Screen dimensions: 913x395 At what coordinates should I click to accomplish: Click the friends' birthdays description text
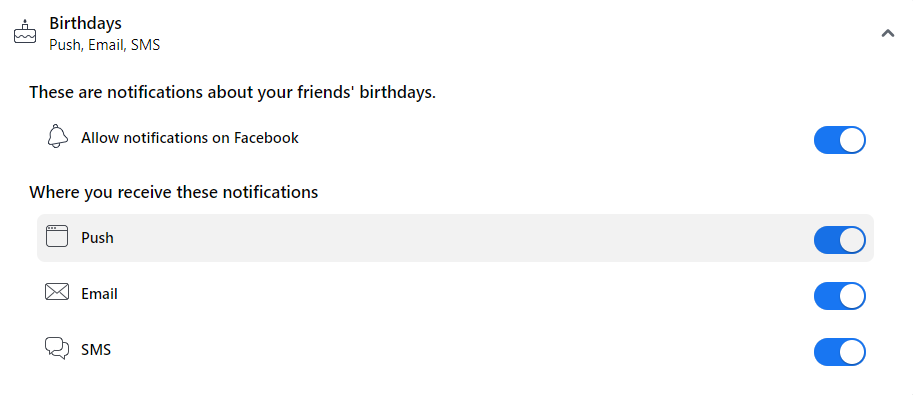click(x=232, y=92)
